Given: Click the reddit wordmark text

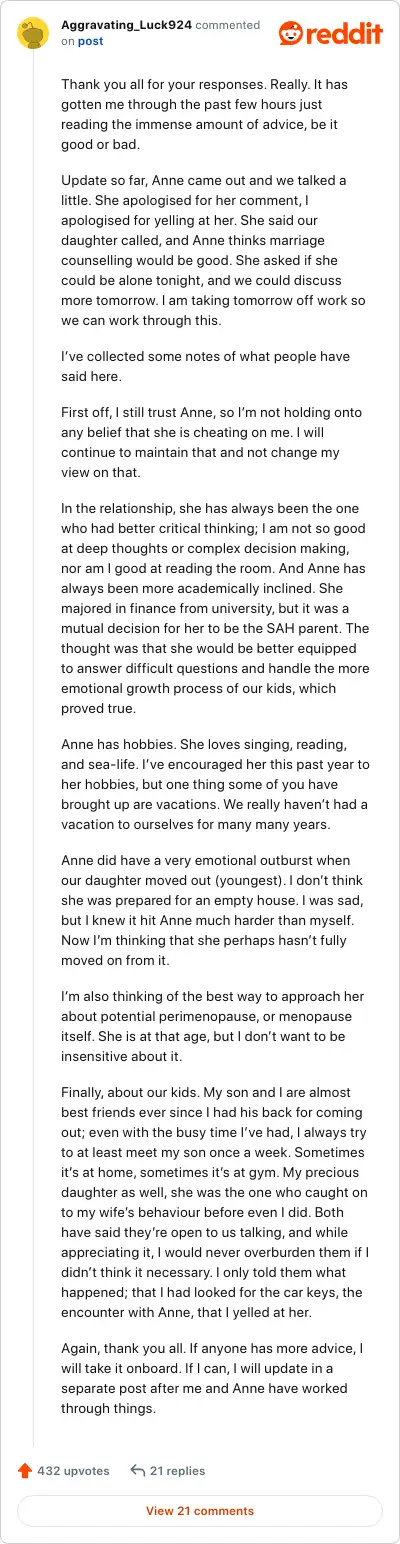Looking at the screenshot, I should (x=346, y=34).
